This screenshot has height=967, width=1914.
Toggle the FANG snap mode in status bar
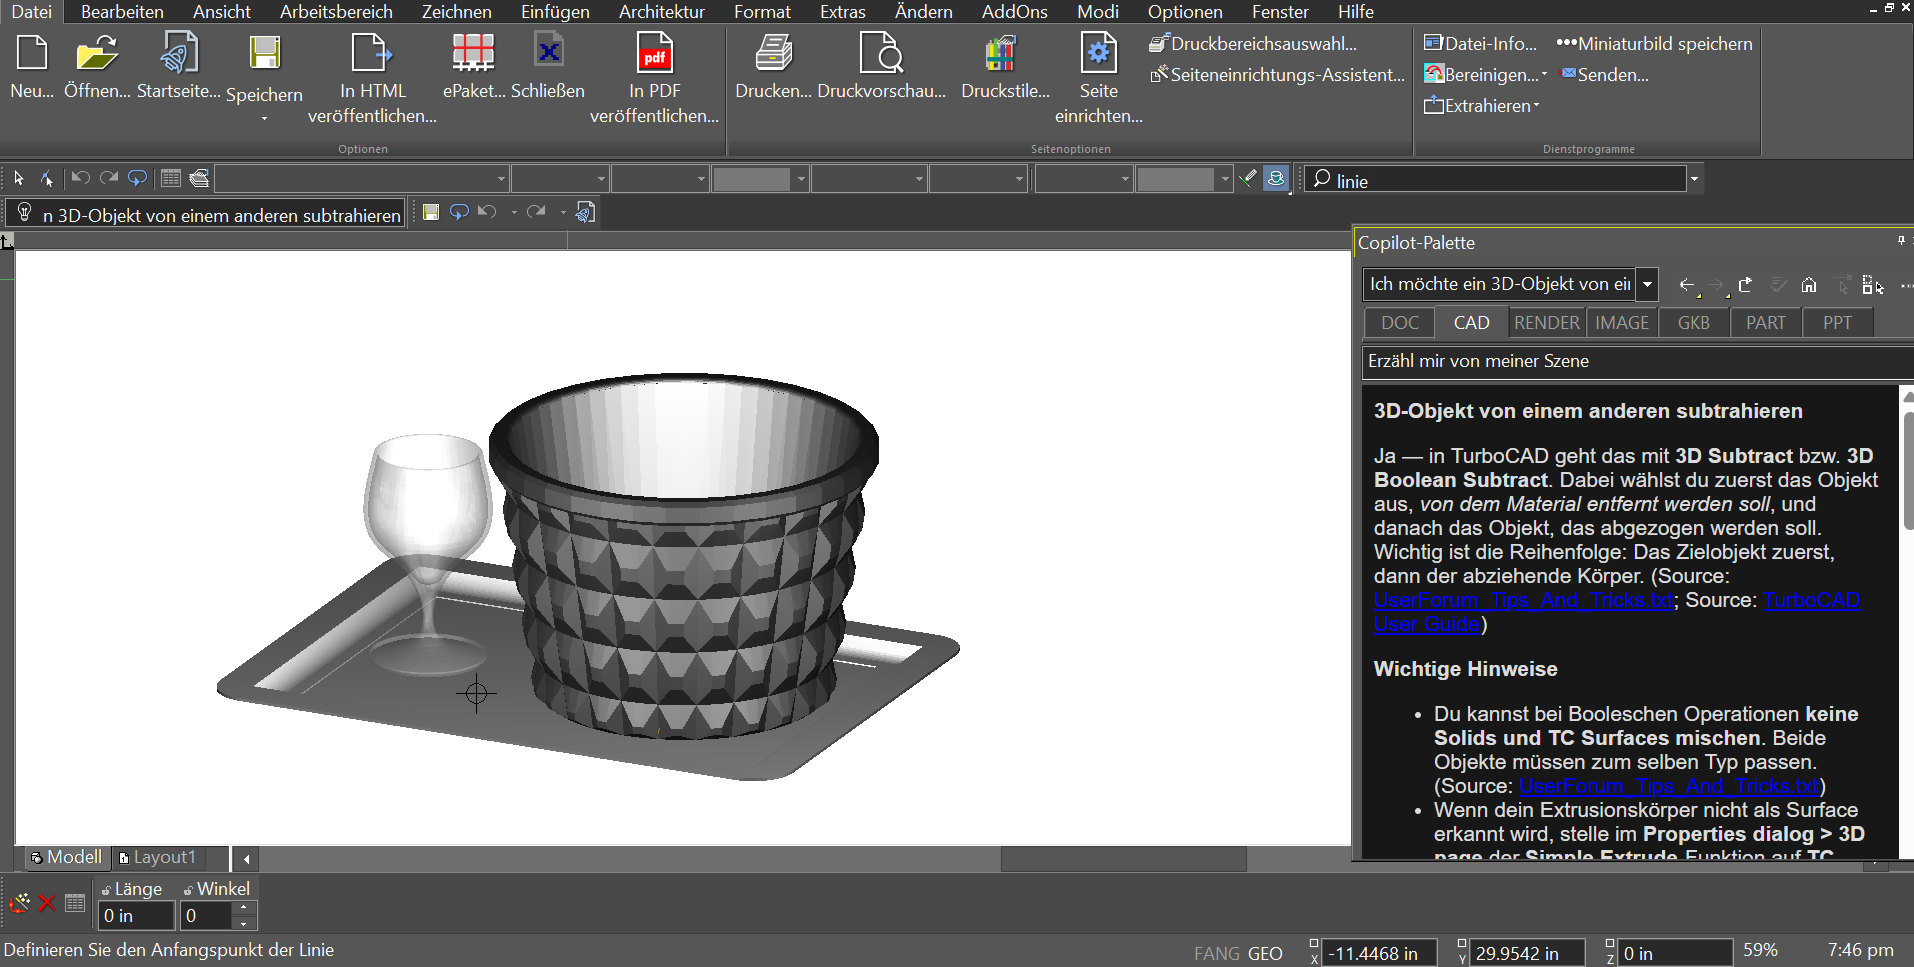pos(1216,953)
